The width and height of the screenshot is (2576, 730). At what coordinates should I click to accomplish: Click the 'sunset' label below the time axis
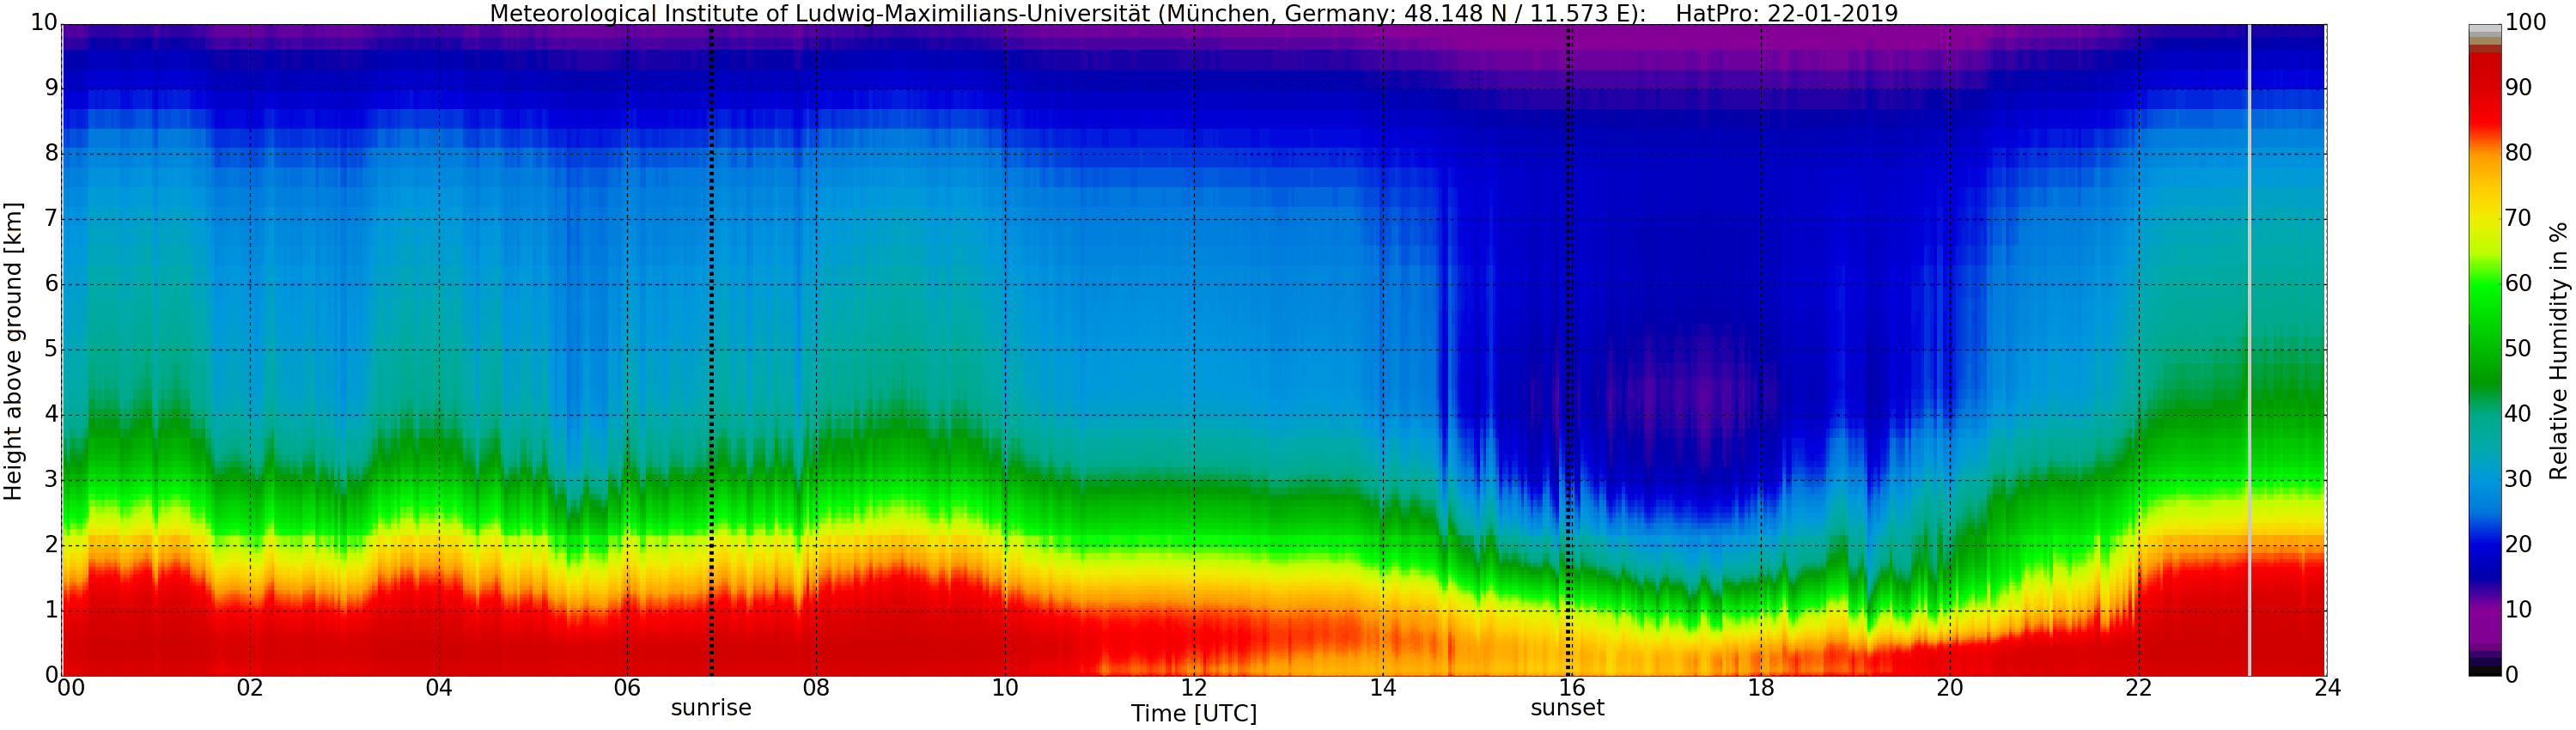tap(1567, 708)
